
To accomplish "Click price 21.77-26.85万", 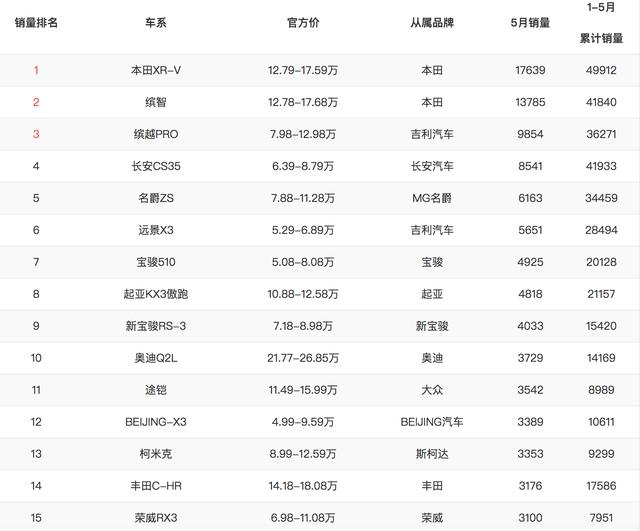I will pos(303,358).
